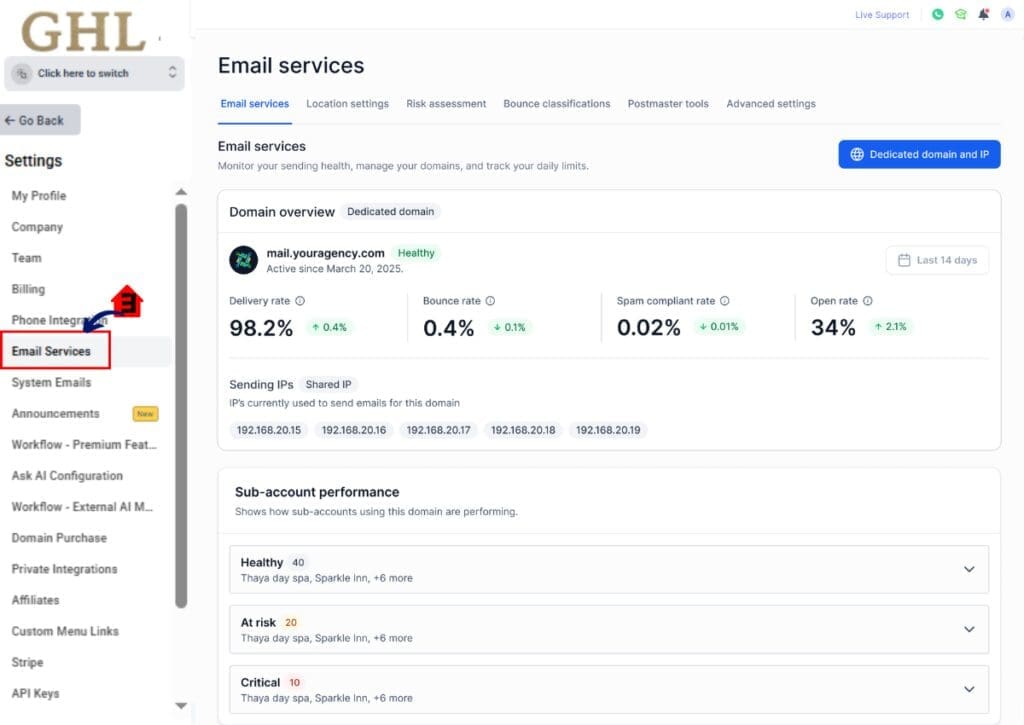Image resolution: width=1024 pixels, height=725 pixels.
Task: Click the mail.youragency.com domain logo
Action: (x=244, y=260)
